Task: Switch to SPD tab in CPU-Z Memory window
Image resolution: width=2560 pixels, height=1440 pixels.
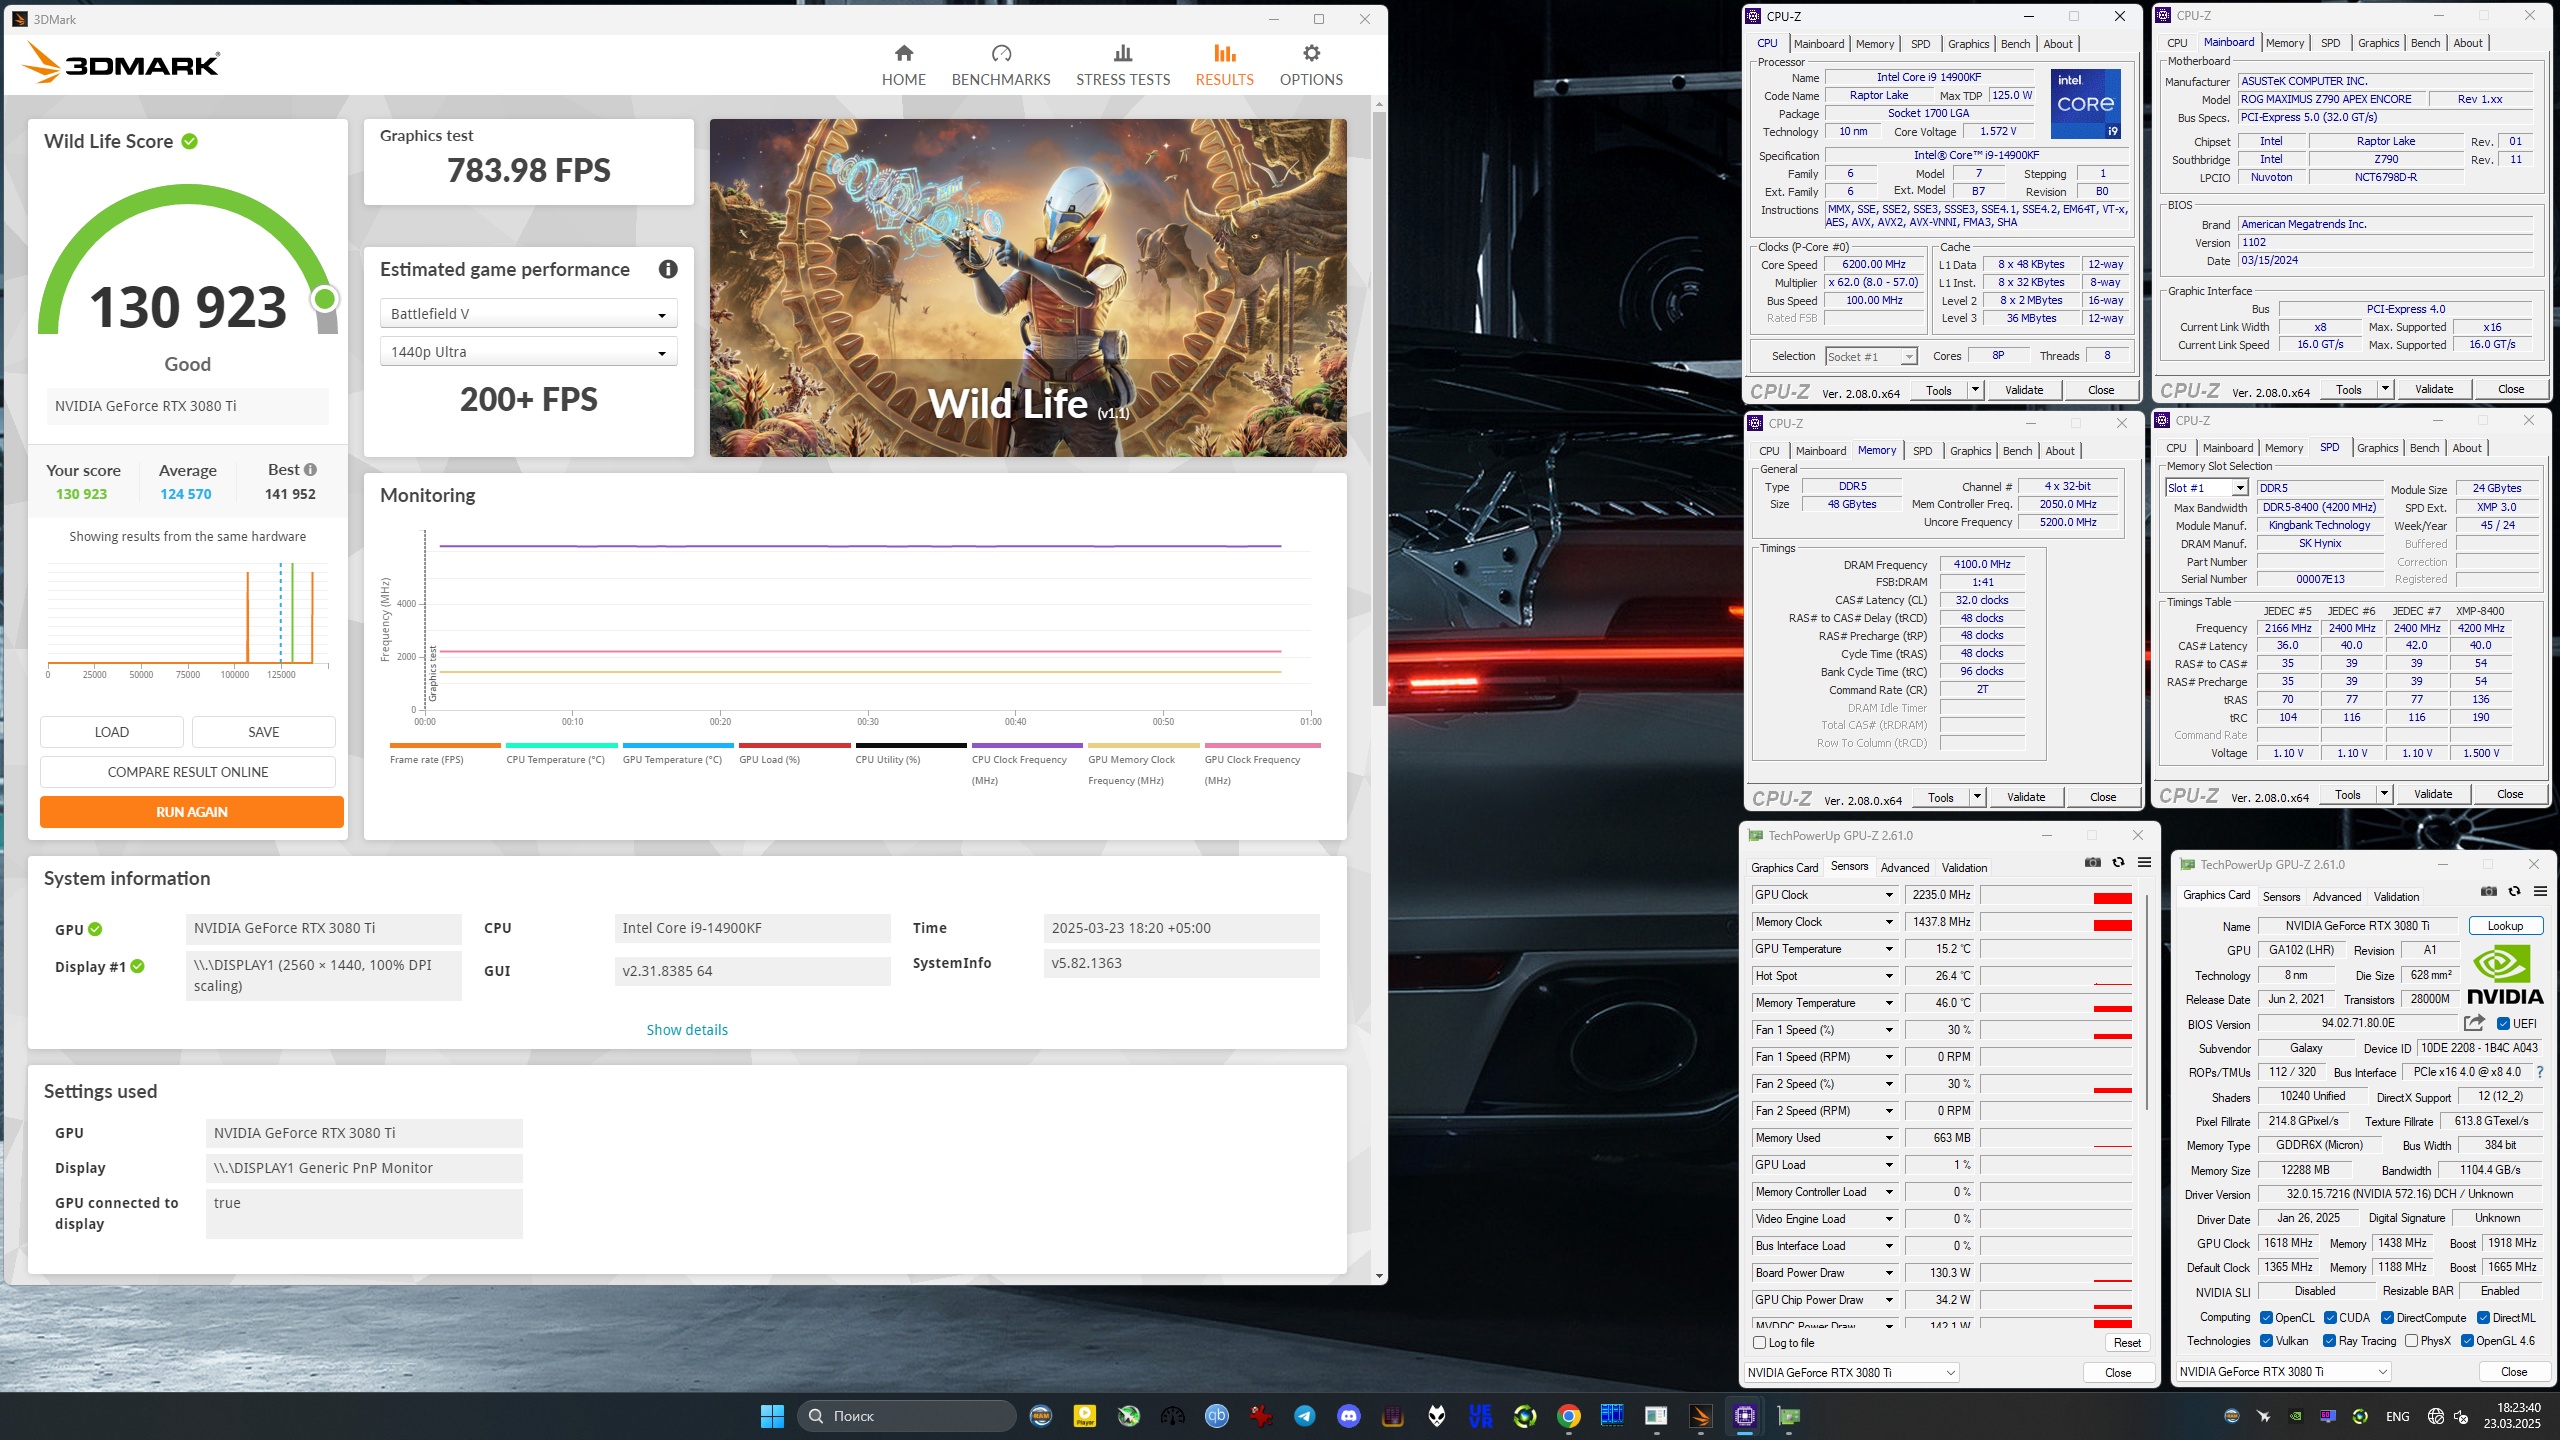Action: point(1922,451)
